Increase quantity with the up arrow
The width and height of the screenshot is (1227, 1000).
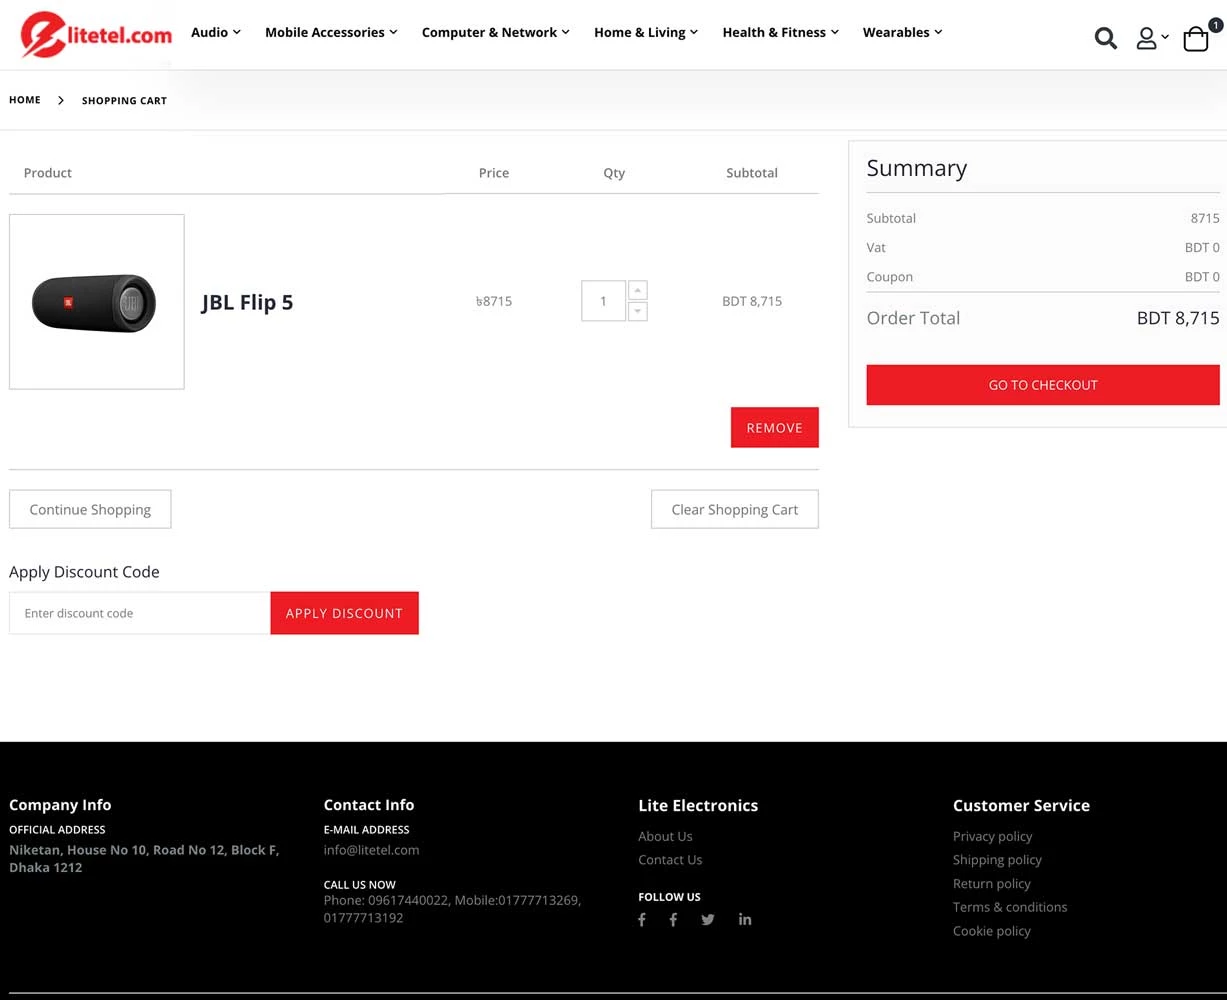coord(637,290)
